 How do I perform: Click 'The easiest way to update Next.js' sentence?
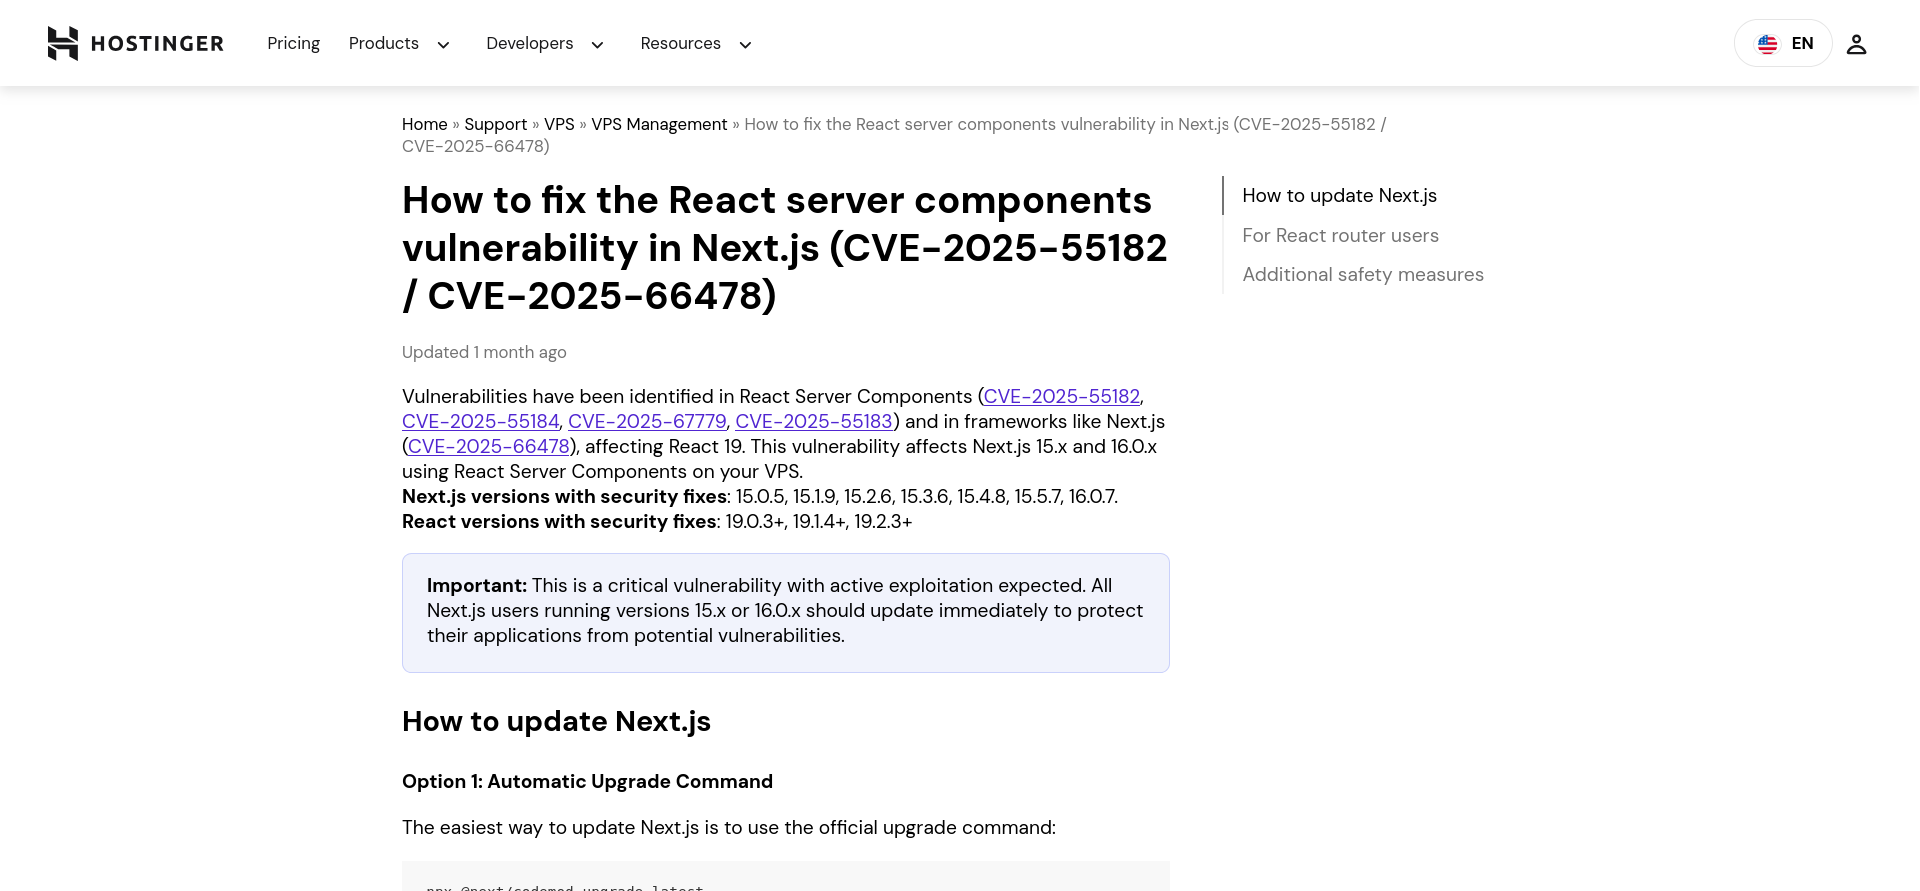[x=729, y=827]
